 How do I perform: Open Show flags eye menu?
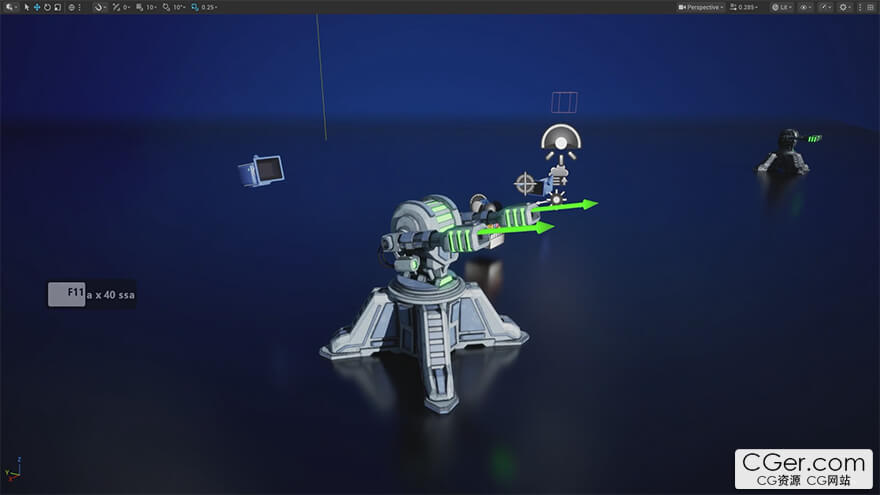[805, 7]
